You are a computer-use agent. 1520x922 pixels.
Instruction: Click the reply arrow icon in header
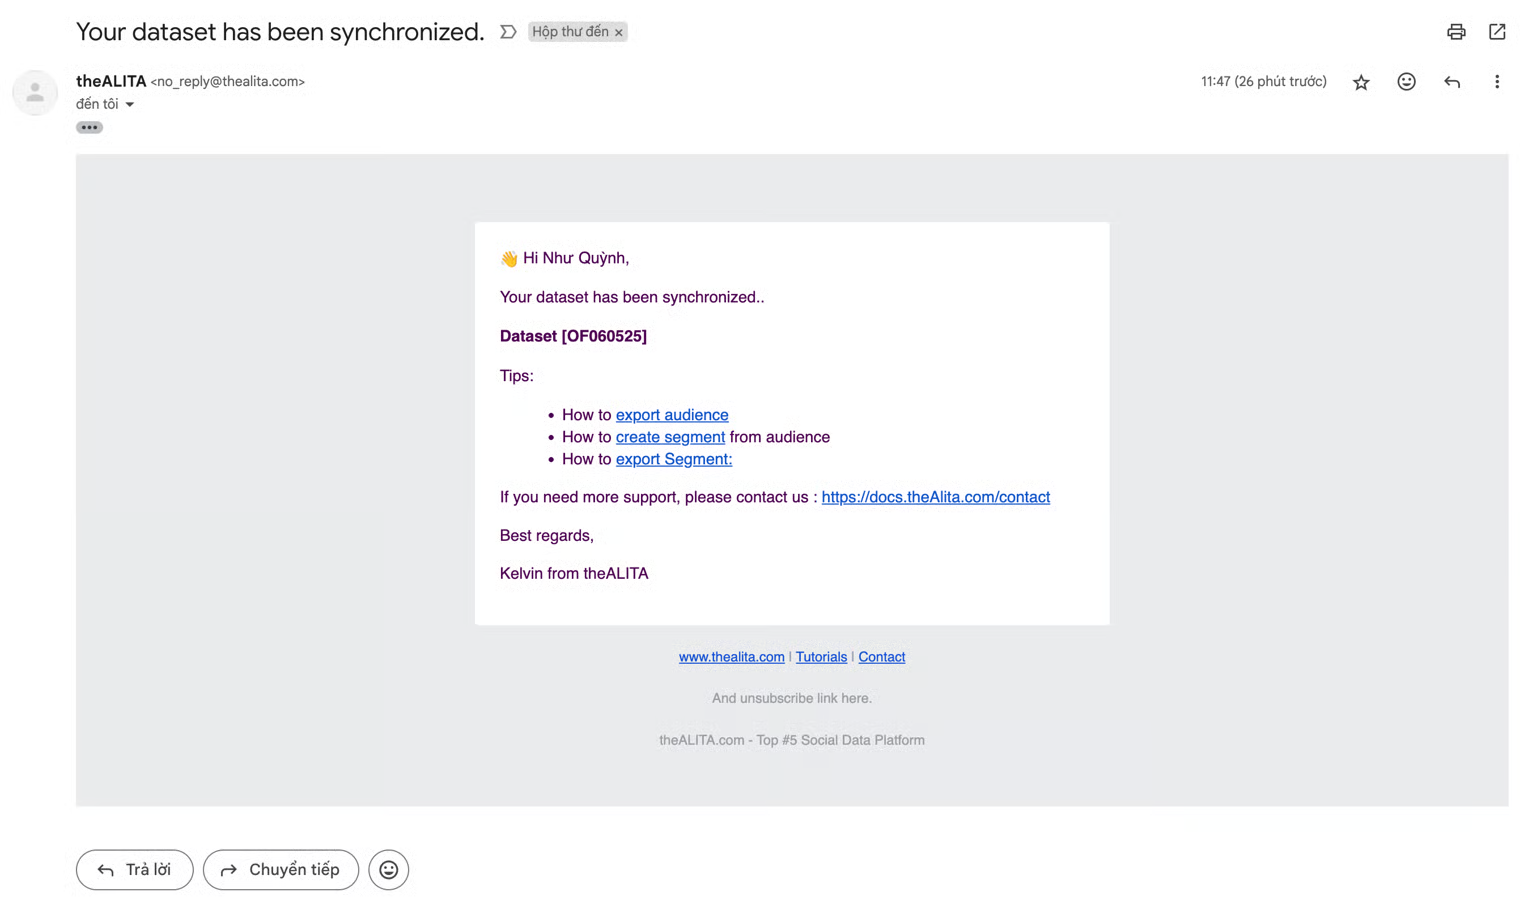click(x=1452, y=82)
